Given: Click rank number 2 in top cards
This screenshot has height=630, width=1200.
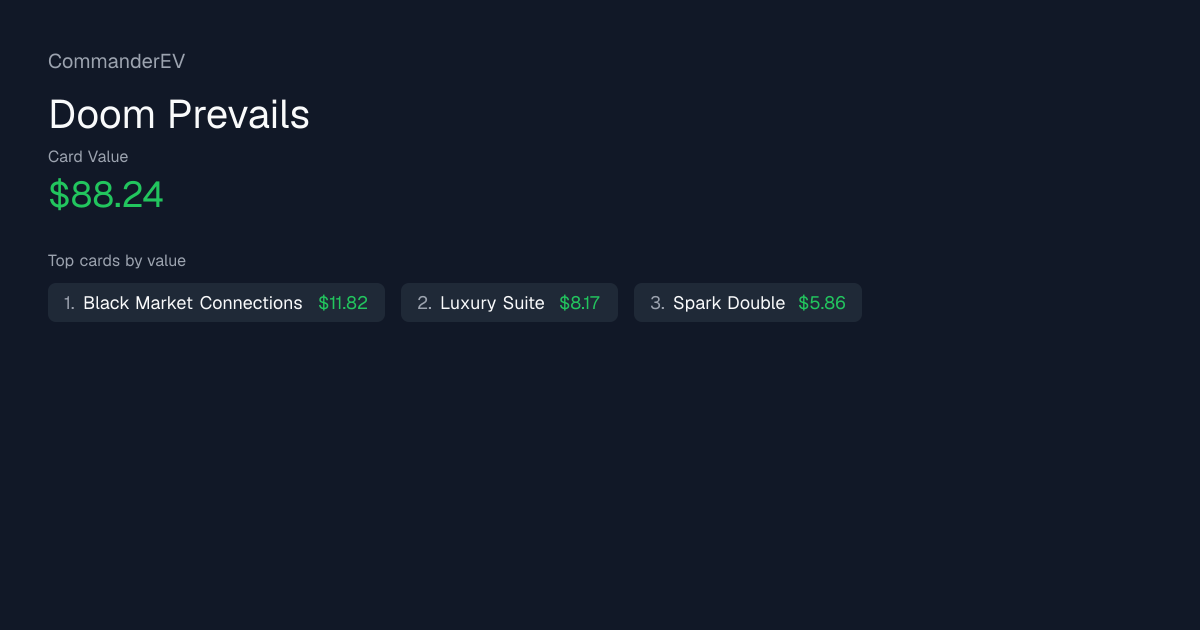Looking at the screenshot, I should coord(424,303).
